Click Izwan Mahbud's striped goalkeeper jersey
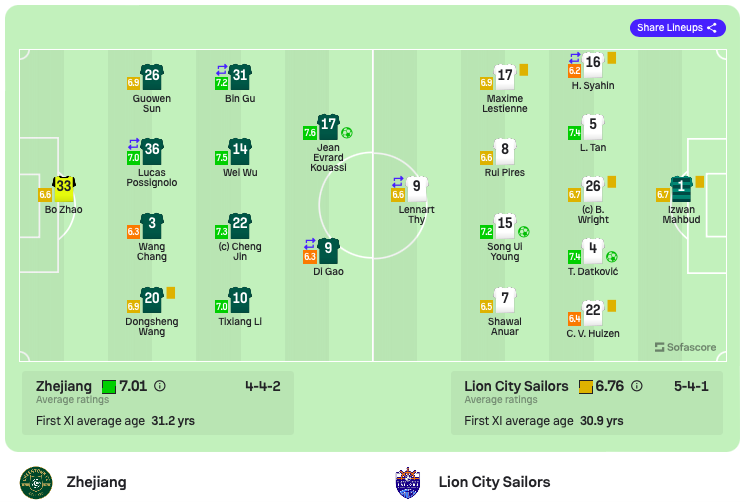The image size is (746, 502). click(681, 188)
